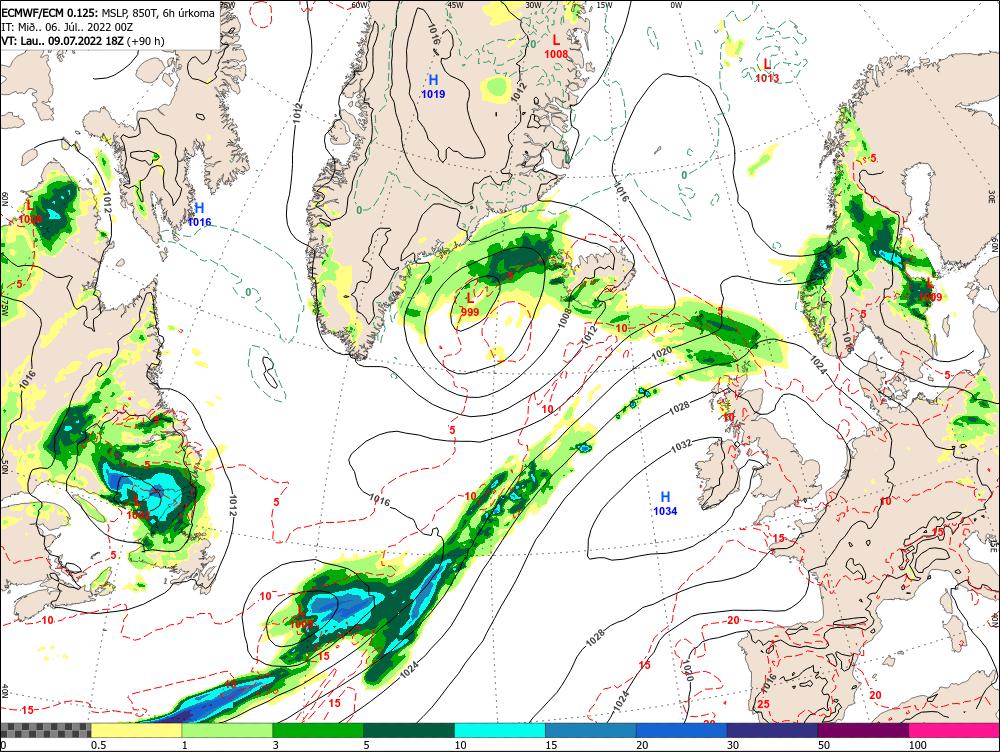This screenshot has height=752, width=1000.
Task: Select the medium green 3–5 mm legend swatch
Action: (318, 730)
